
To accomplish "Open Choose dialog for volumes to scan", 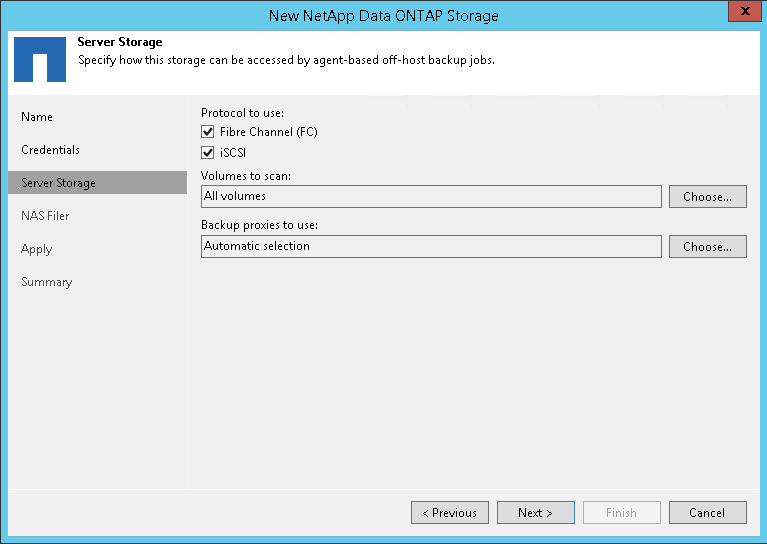I will (707, 197).
